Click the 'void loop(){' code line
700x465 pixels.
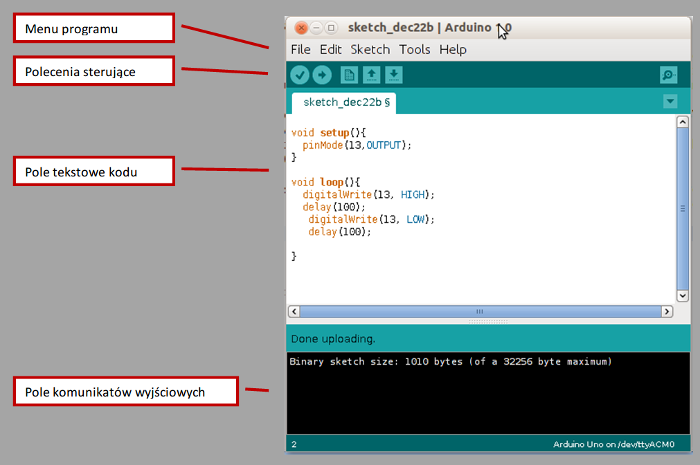pos(325,183)
